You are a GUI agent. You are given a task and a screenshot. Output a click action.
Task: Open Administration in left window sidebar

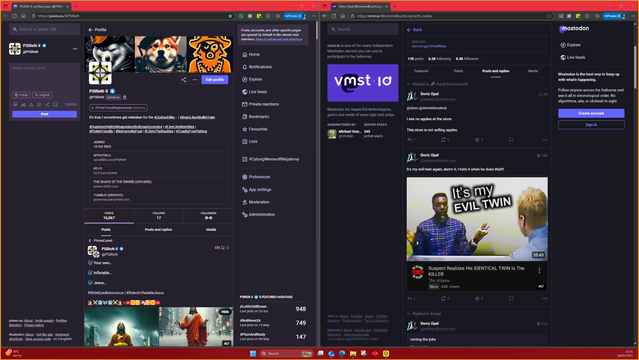click(x=258, y=214)
